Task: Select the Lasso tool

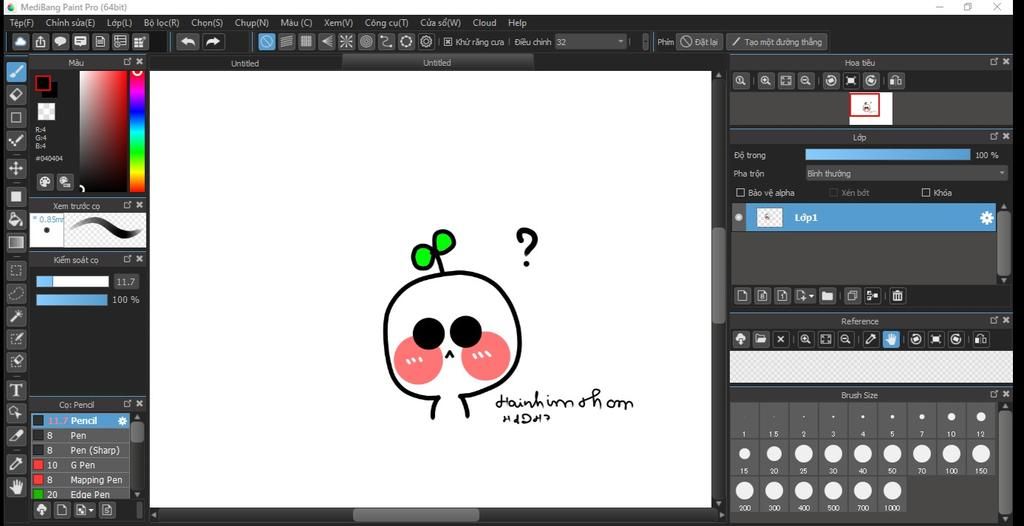Action: click(x=16, y=293)
